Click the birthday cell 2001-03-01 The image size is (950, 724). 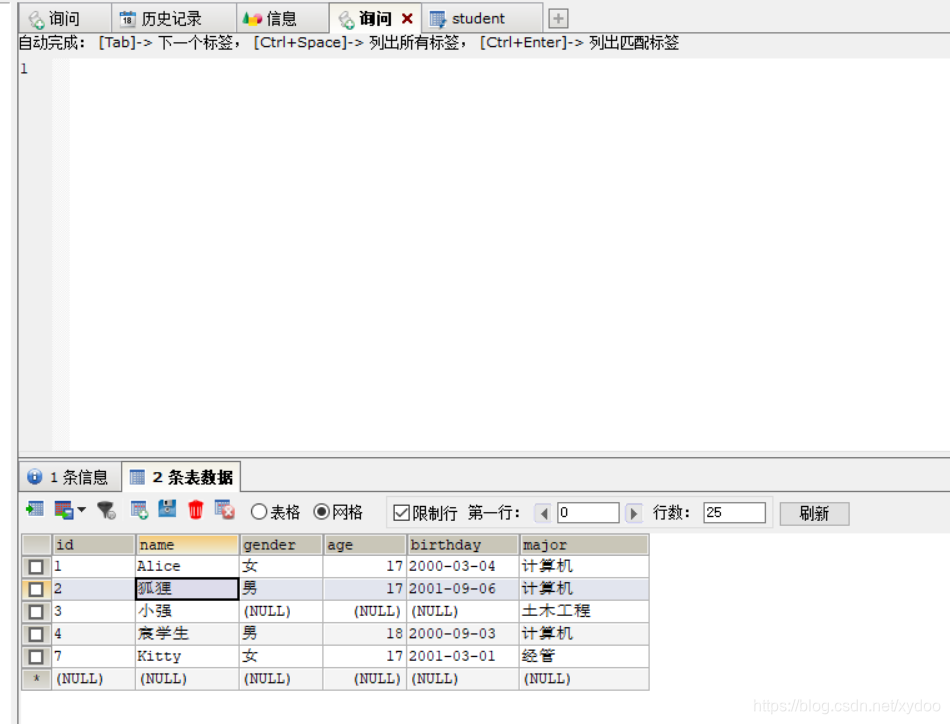click(x=463, y=656)
